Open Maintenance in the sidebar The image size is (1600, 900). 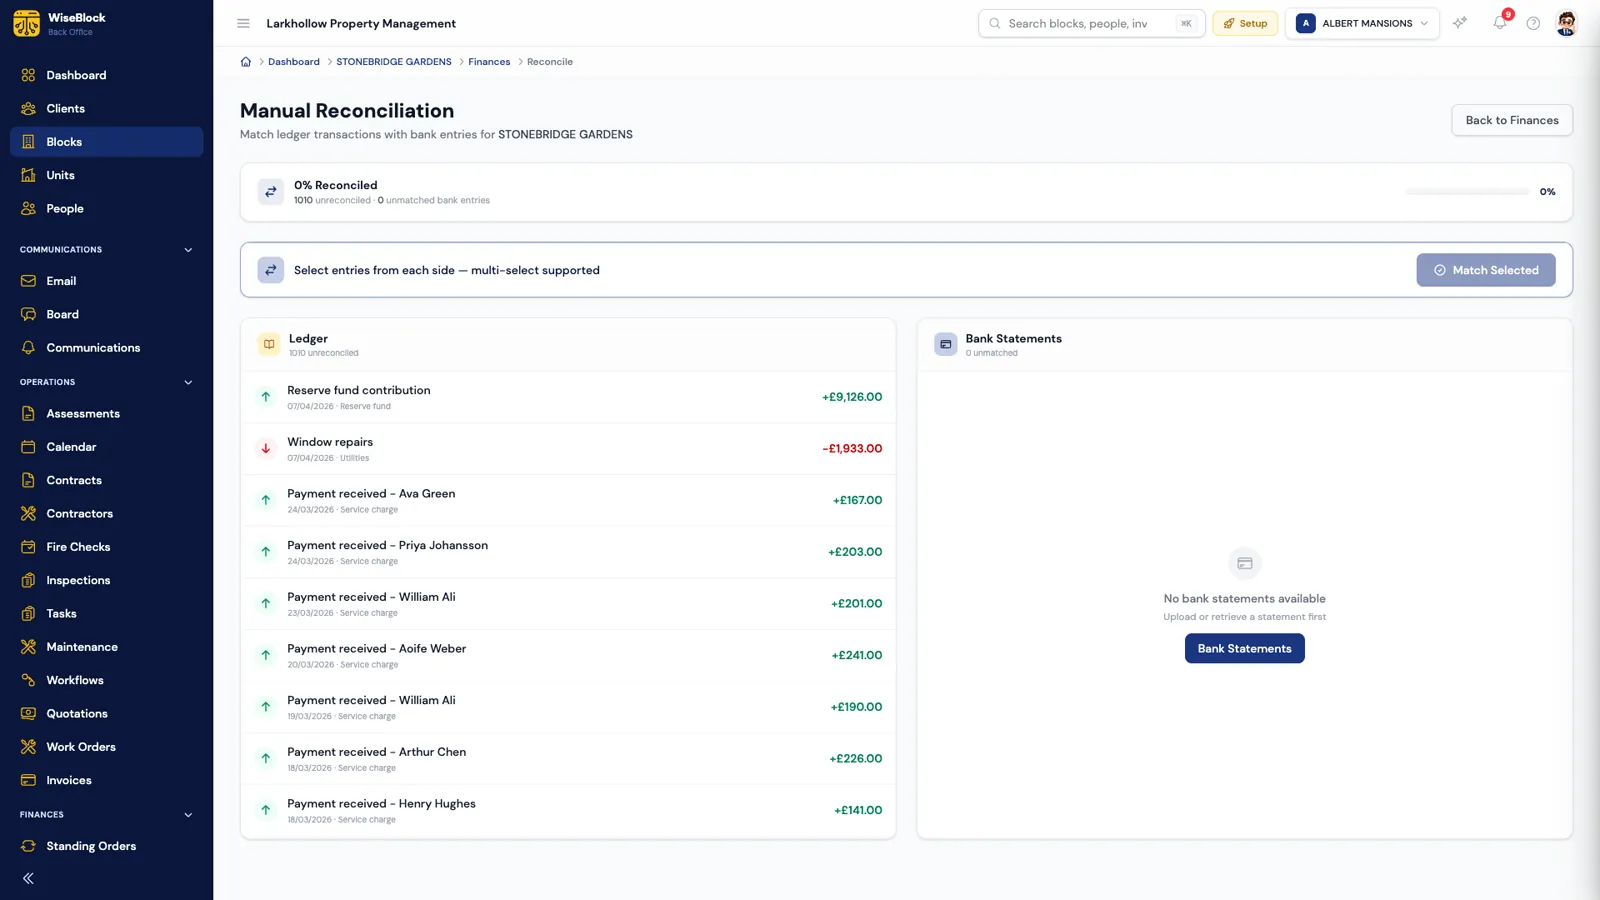pos(106,647)
